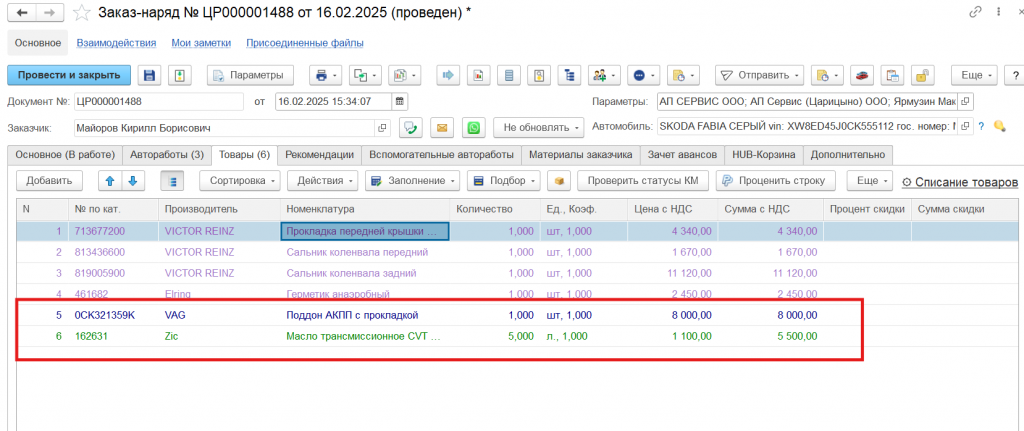The height and width of the screenshot is (431, 1024).
Task: Move row down with blue down arrow
Action: (130, 181)
